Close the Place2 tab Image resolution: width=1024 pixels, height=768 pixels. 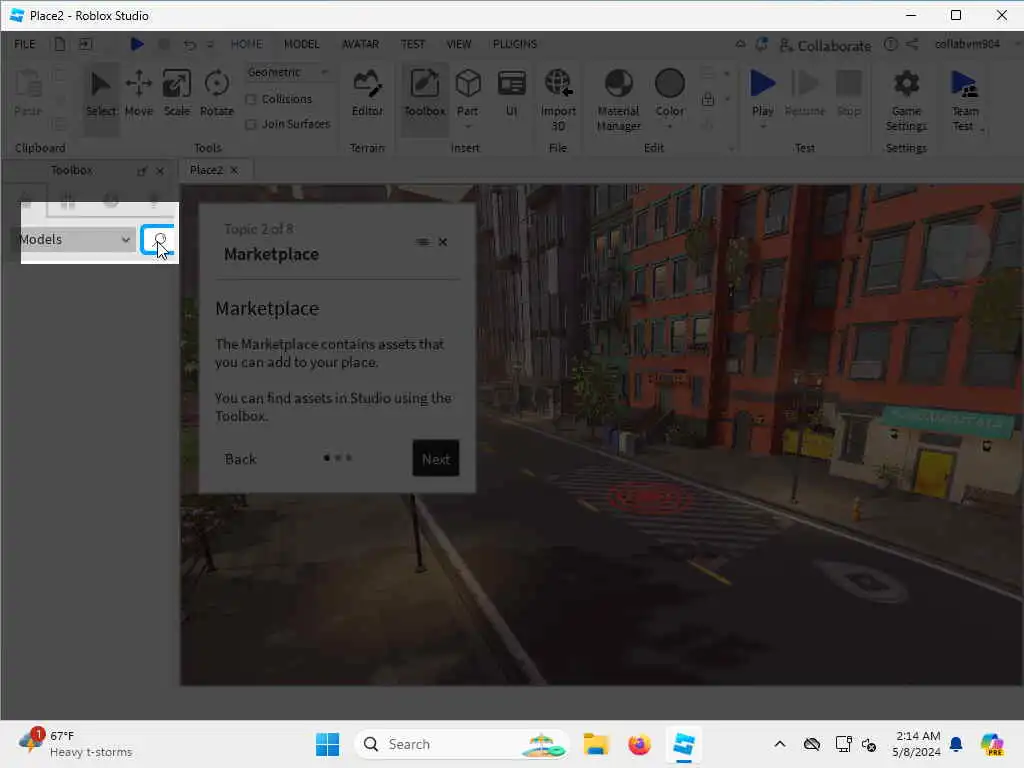click(234, 170)
